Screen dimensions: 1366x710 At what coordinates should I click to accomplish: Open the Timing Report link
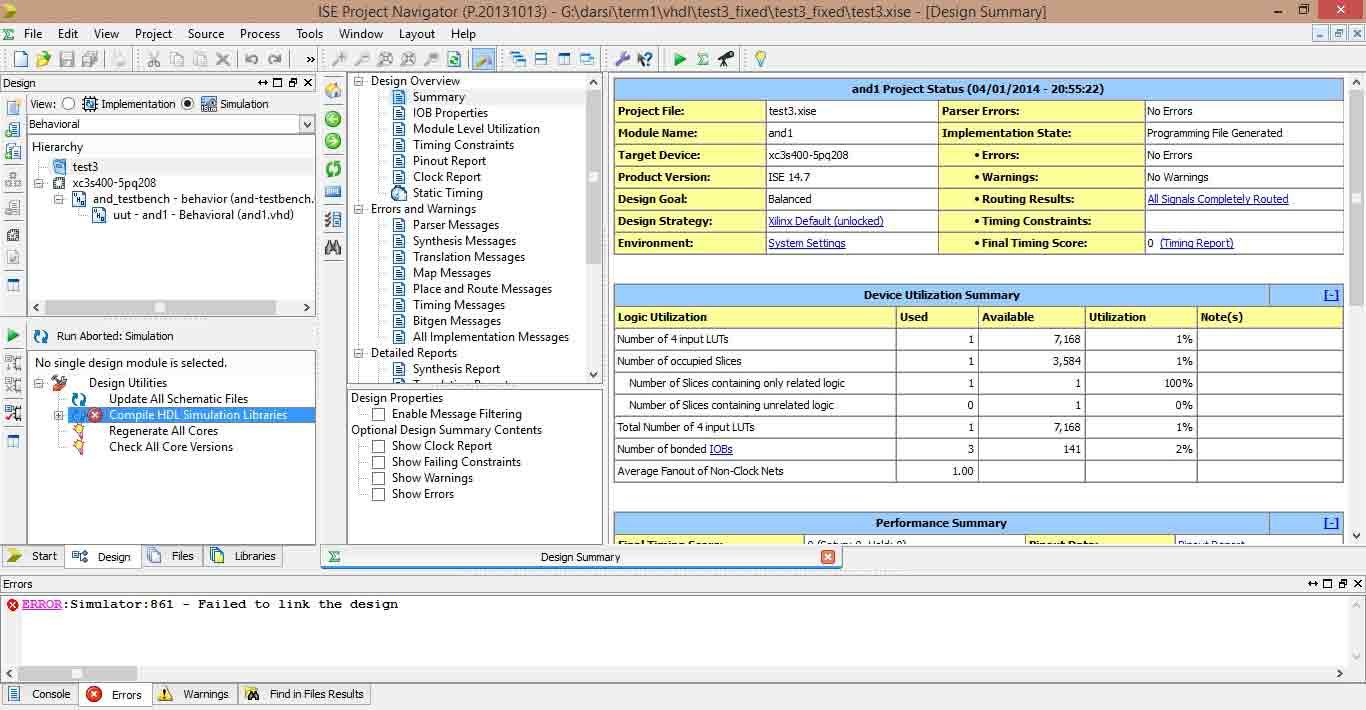tap(1197, 243)
